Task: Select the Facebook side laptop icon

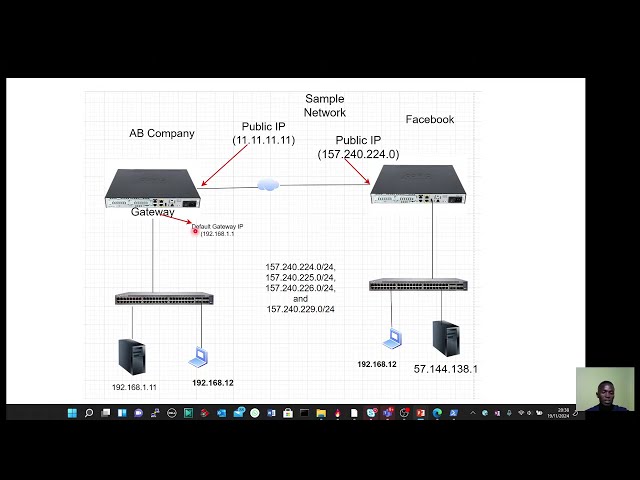Action: (x=392, y=338)
